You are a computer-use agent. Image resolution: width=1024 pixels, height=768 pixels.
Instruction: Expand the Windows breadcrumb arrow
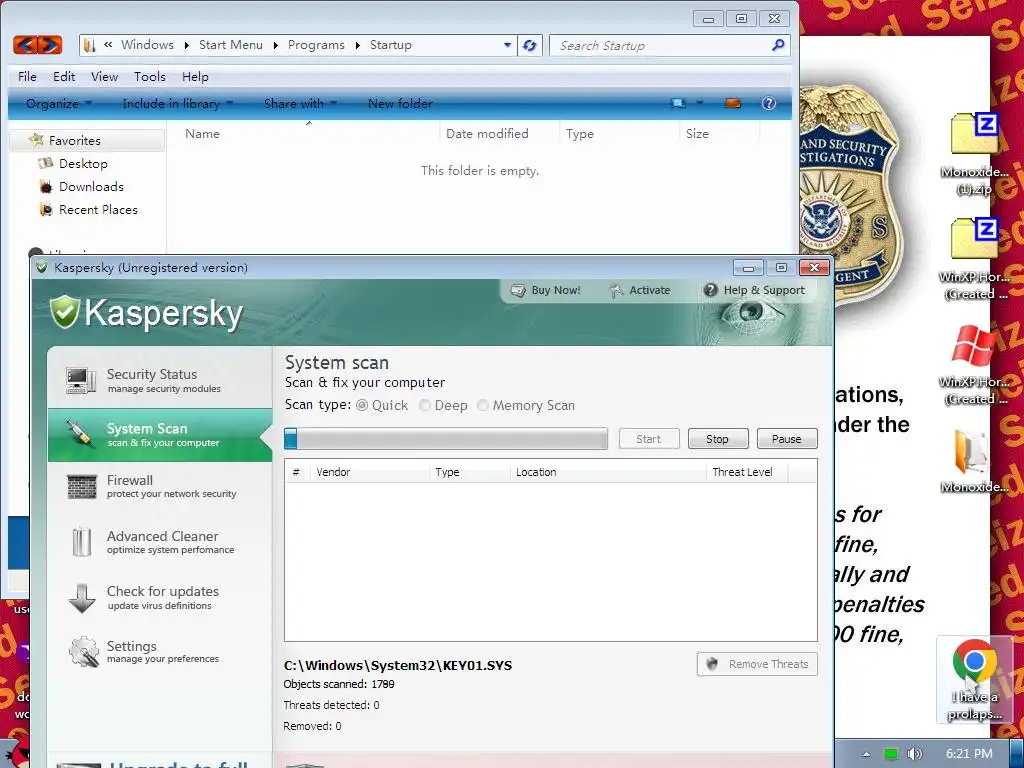187,45
